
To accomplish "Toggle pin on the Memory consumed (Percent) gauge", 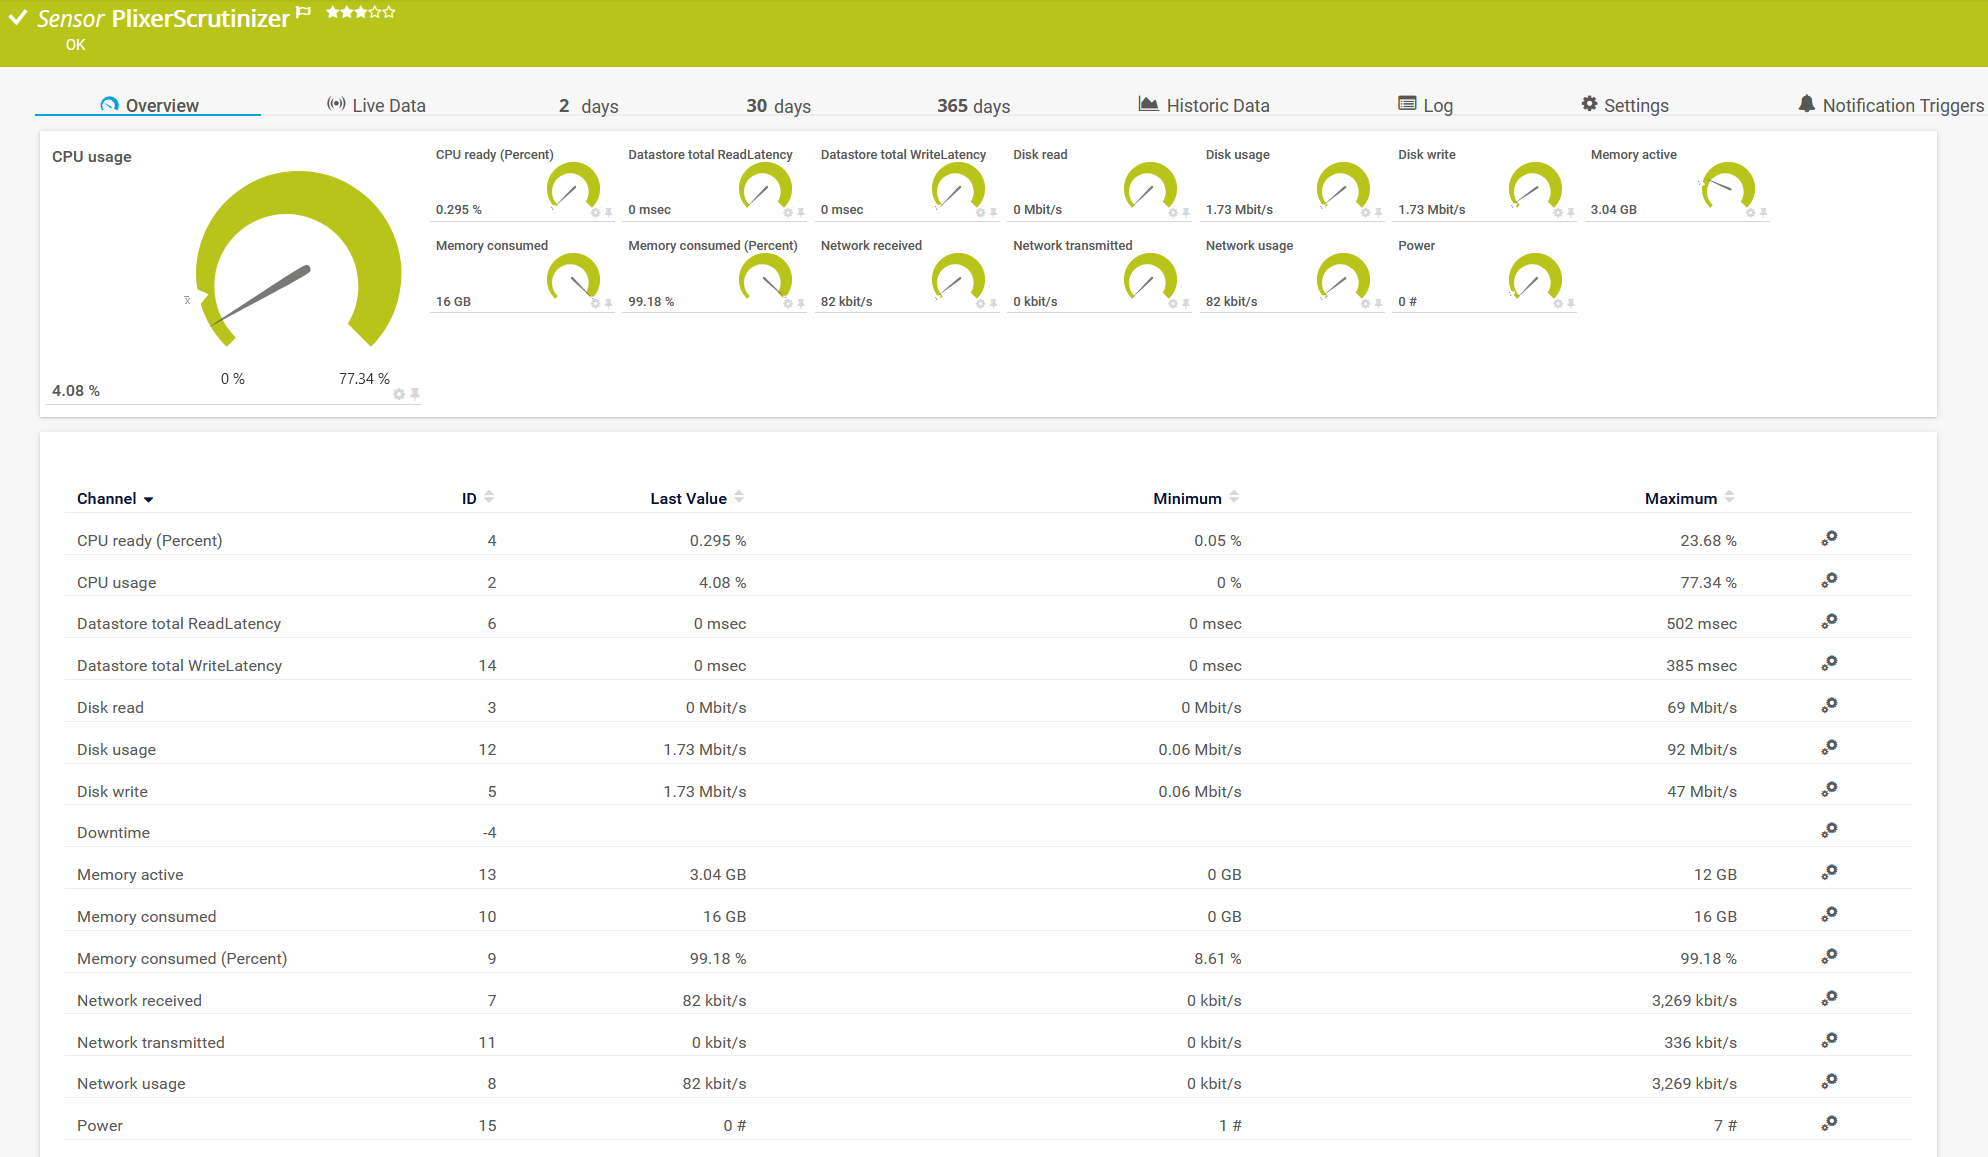I will coord(801,304).
